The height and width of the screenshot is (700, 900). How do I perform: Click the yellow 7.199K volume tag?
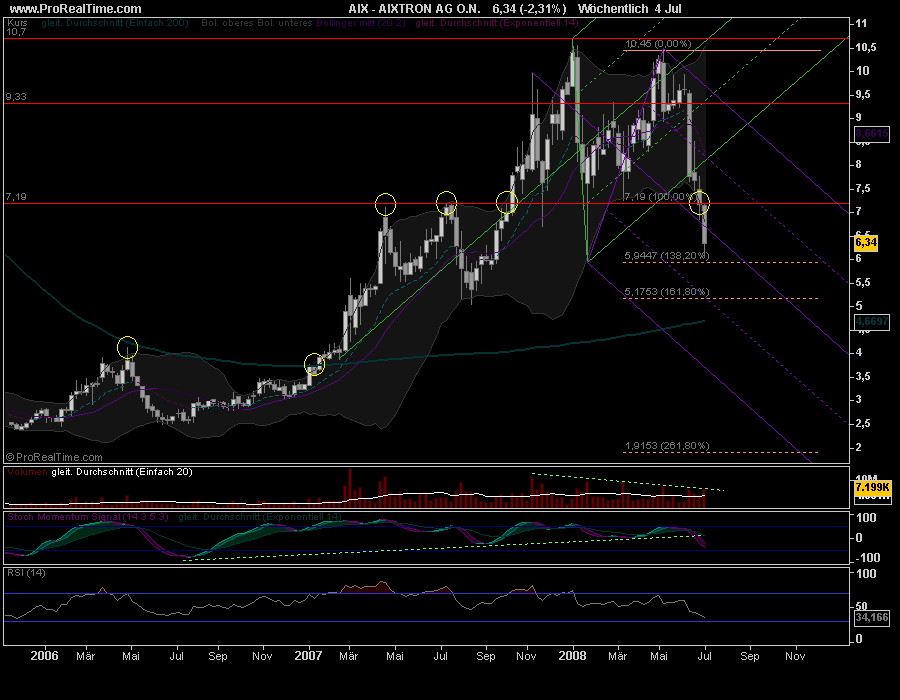(x=872, y=487)
